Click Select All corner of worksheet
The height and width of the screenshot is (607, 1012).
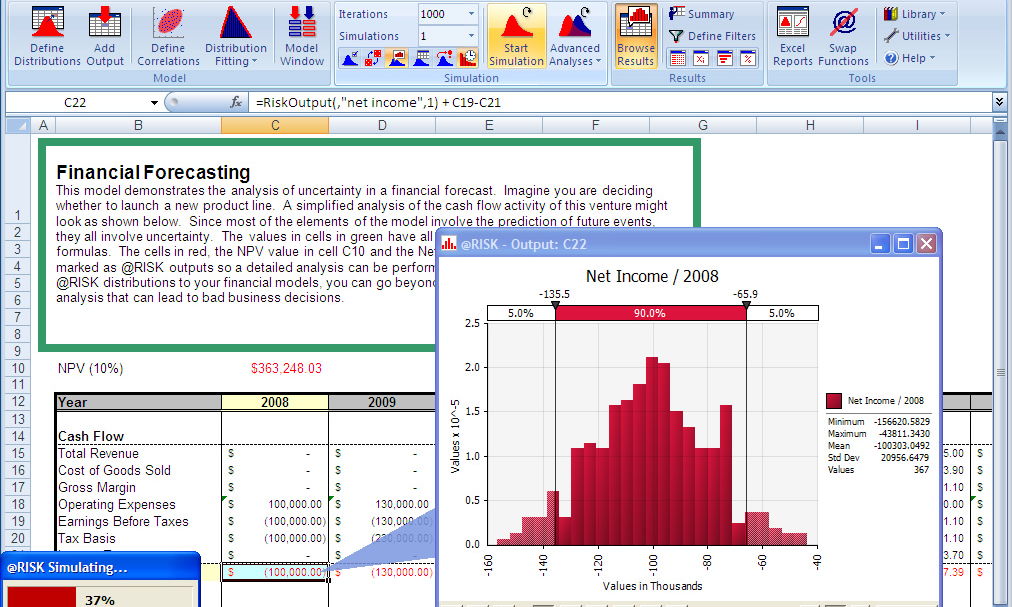(17, 125)
